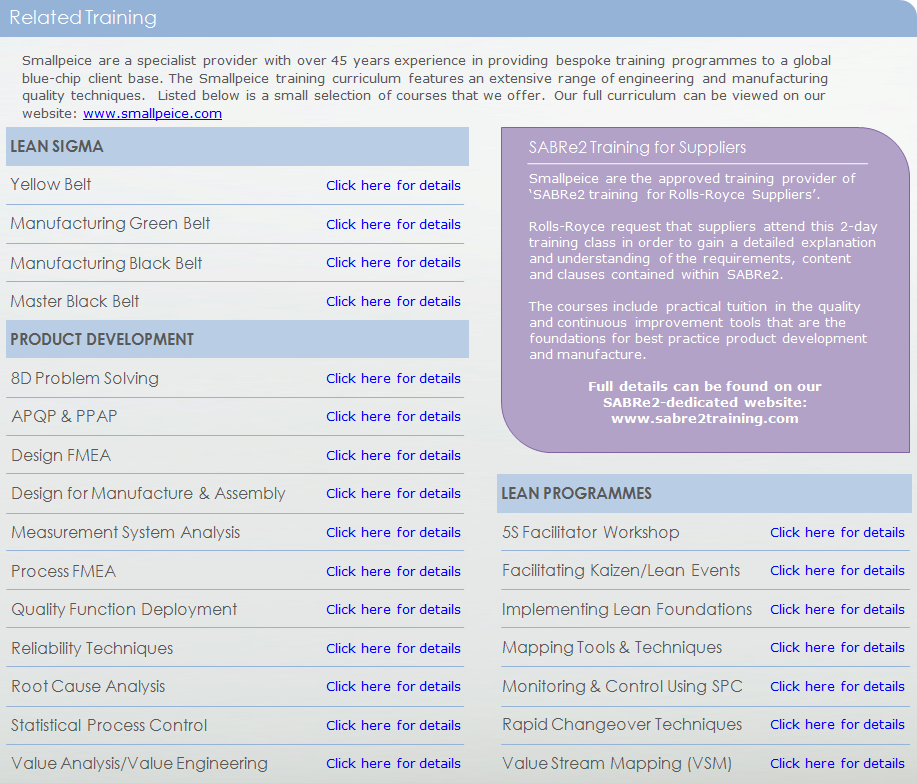Open Master Black Belt details link

393,301
